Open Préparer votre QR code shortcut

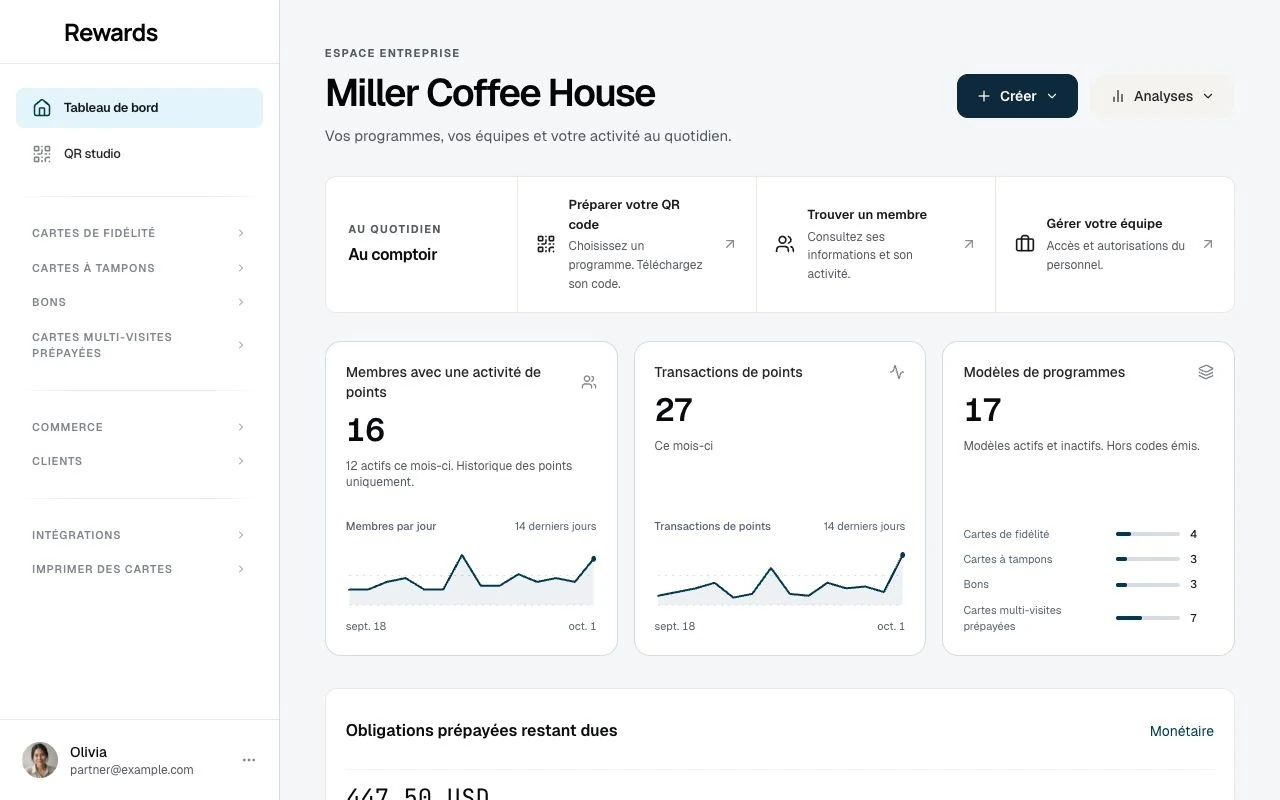[637, 244]
